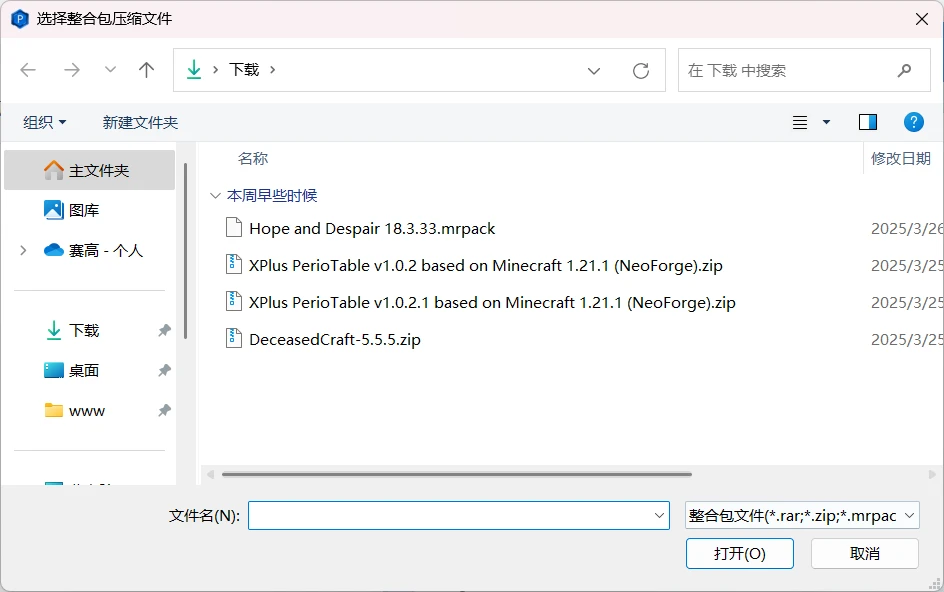Focus the 文件名(N) input field
The width and height of the screenshot is (944, 592).
point(459,516)
